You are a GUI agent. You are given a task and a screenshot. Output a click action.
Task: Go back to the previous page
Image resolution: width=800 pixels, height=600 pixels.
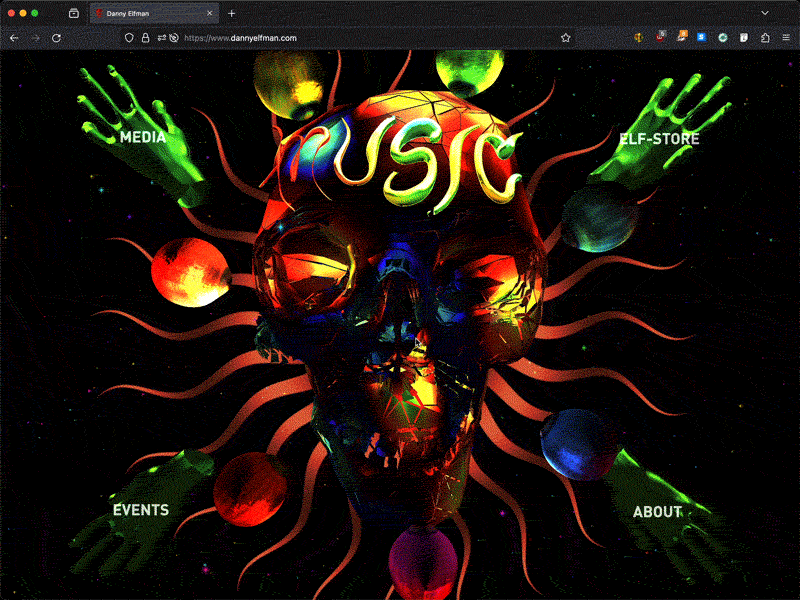pyautogui.click(x=14, y=38)
